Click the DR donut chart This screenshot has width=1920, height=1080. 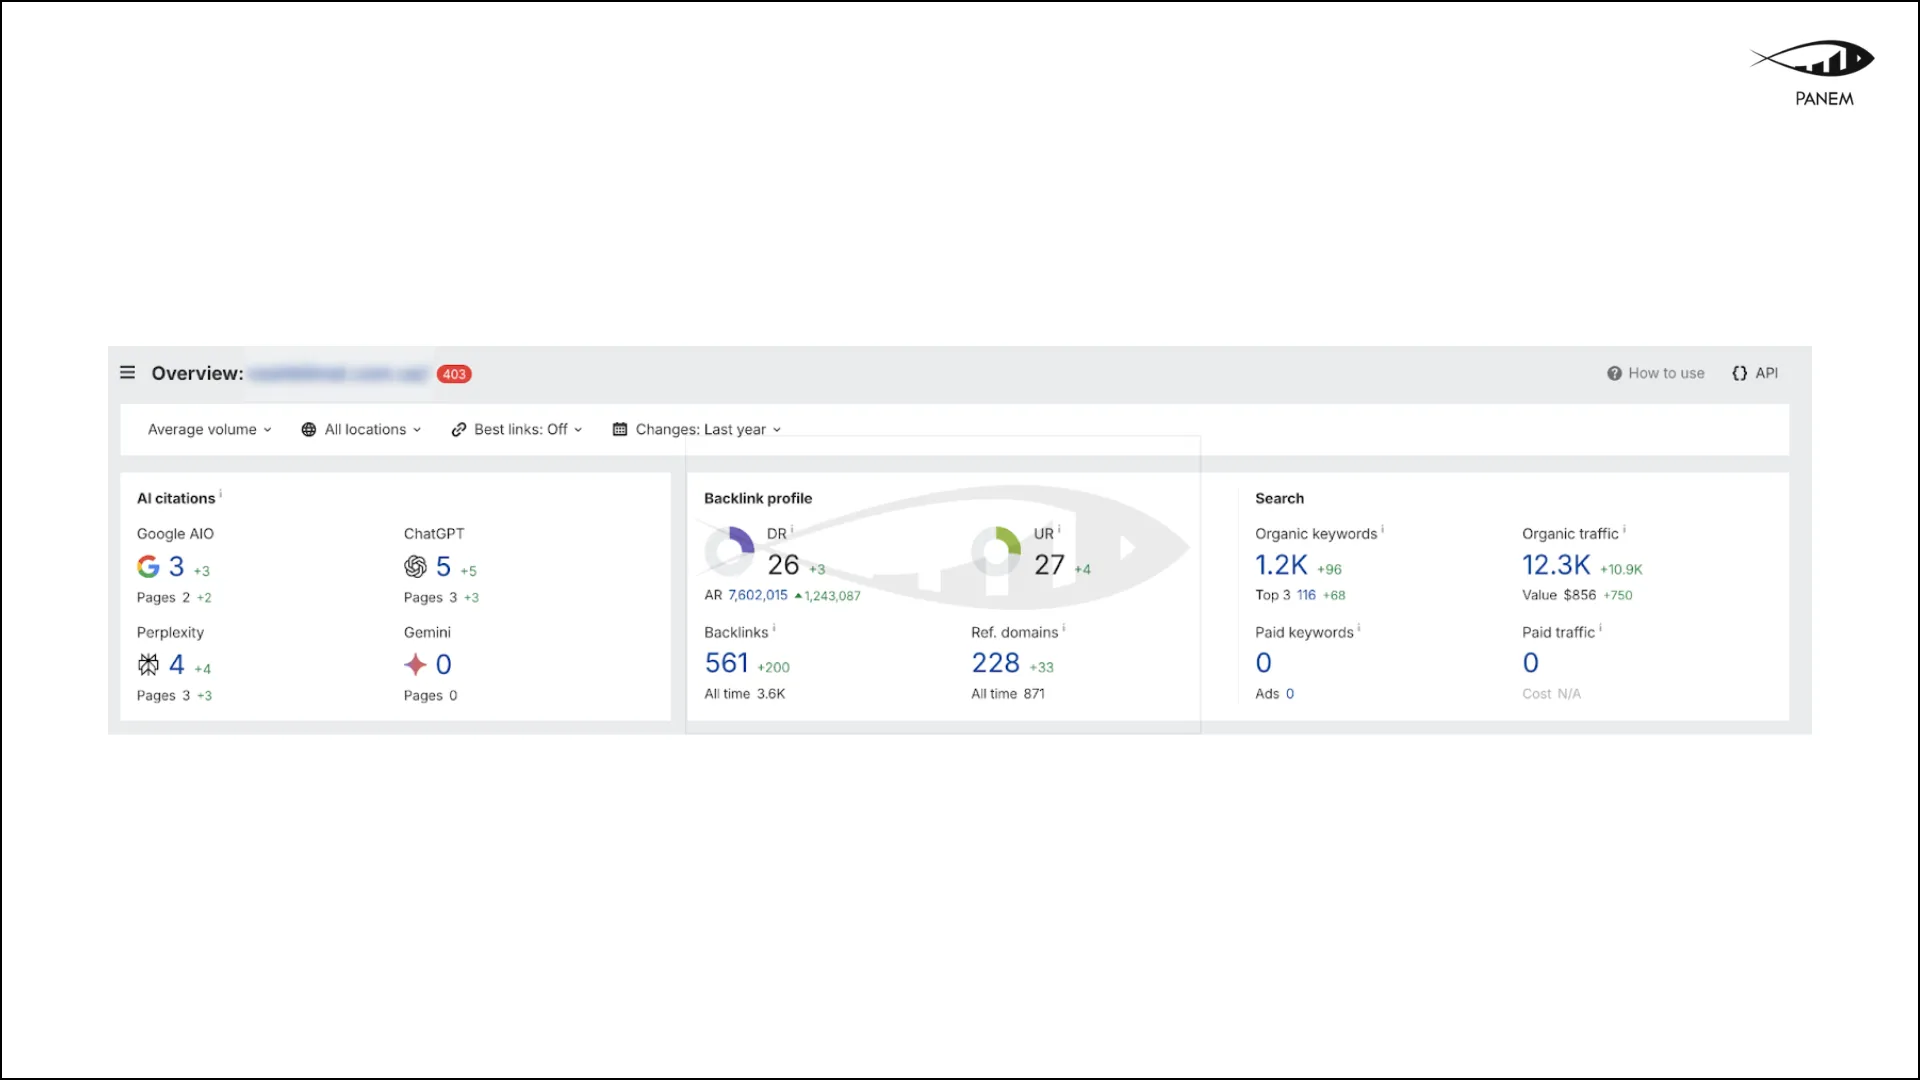(730, 550)
